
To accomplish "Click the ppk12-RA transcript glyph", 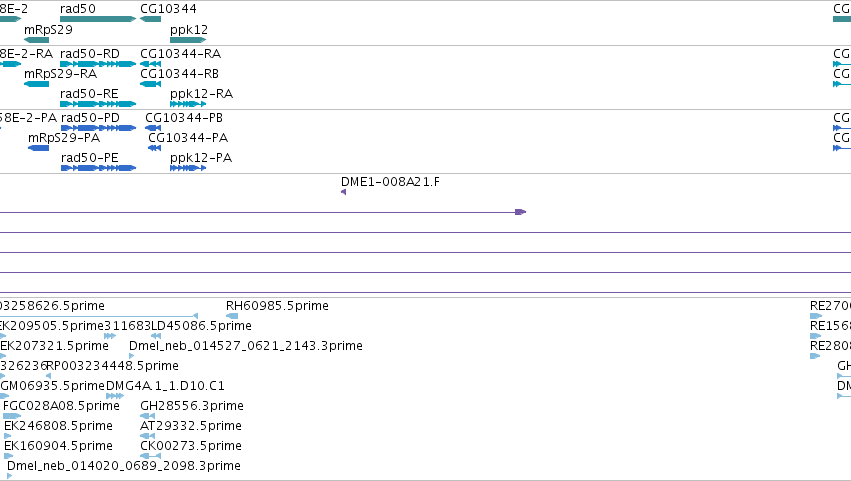I will (188, 104).
